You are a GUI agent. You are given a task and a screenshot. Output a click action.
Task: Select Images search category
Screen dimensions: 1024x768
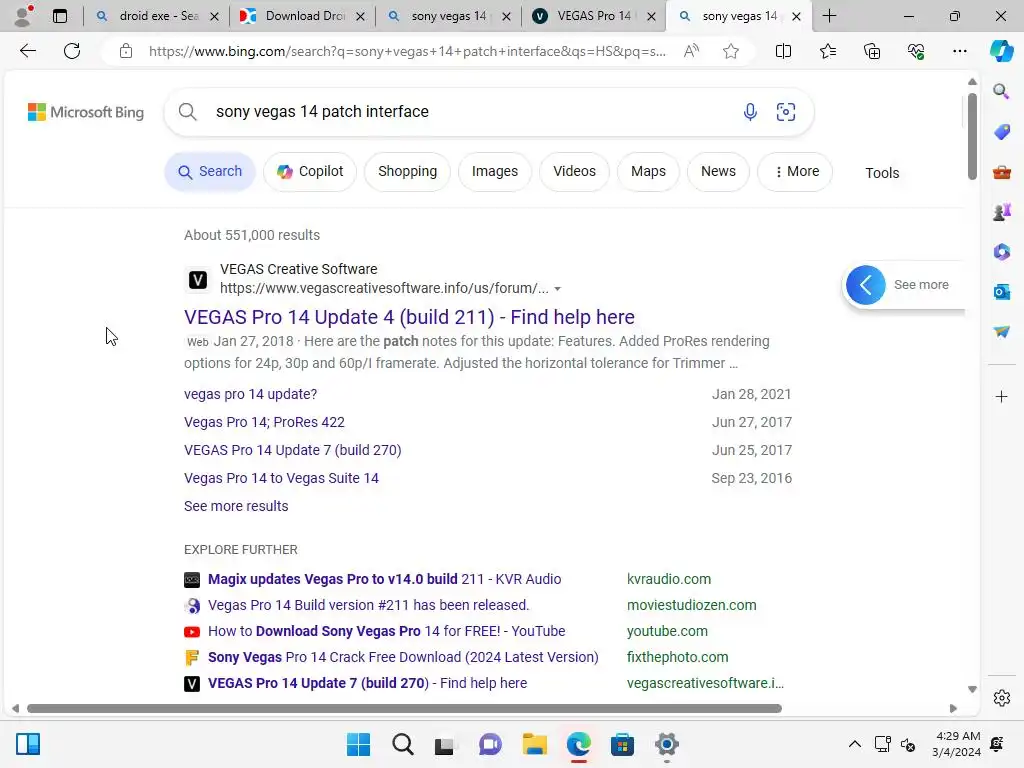pos(495,171)
